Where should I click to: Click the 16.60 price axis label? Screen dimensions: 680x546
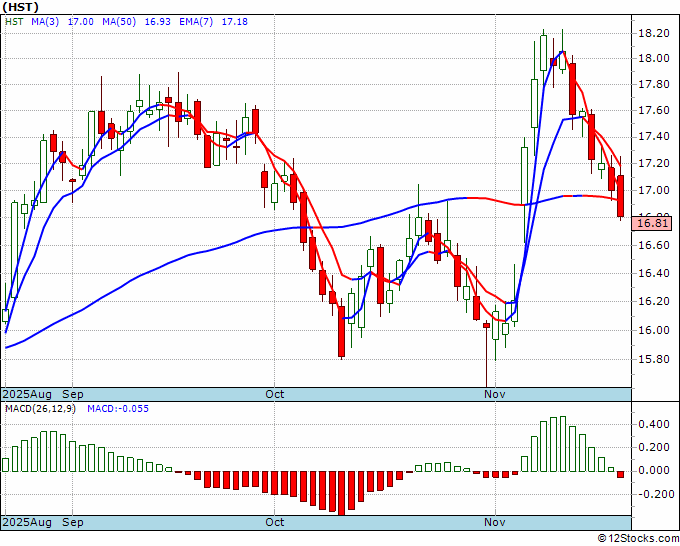click(654, 245)
